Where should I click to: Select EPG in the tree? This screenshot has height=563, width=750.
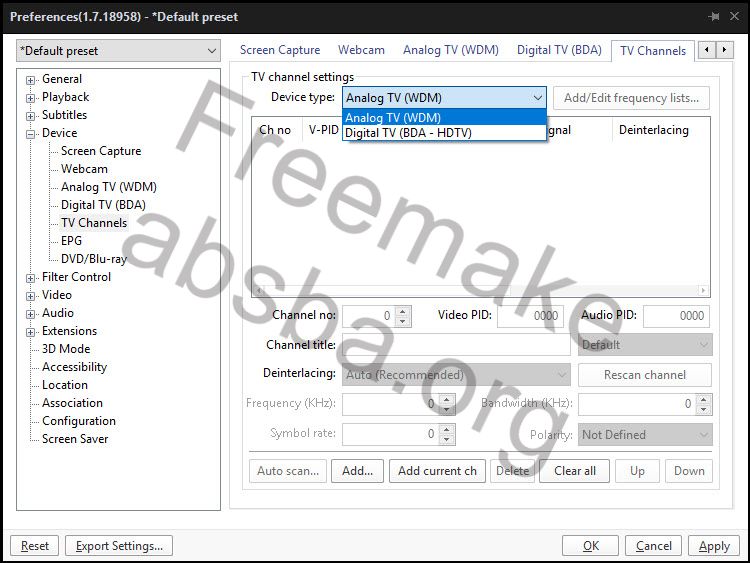pos(71,241)
